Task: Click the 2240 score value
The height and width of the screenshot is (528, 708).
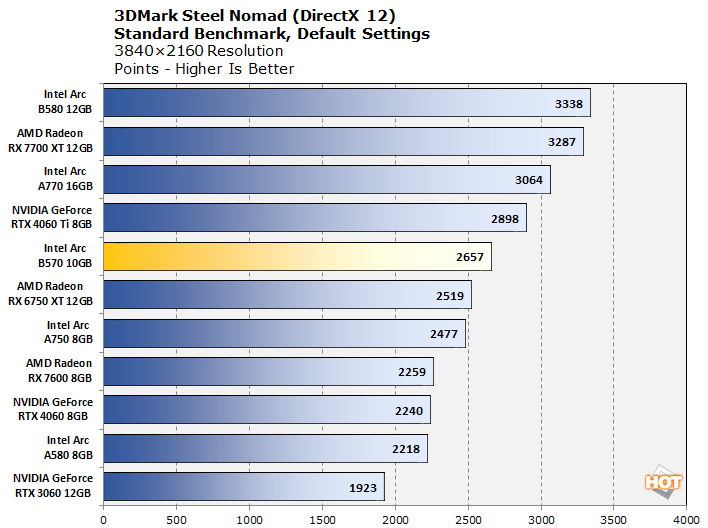Action: tap(409, 411)
